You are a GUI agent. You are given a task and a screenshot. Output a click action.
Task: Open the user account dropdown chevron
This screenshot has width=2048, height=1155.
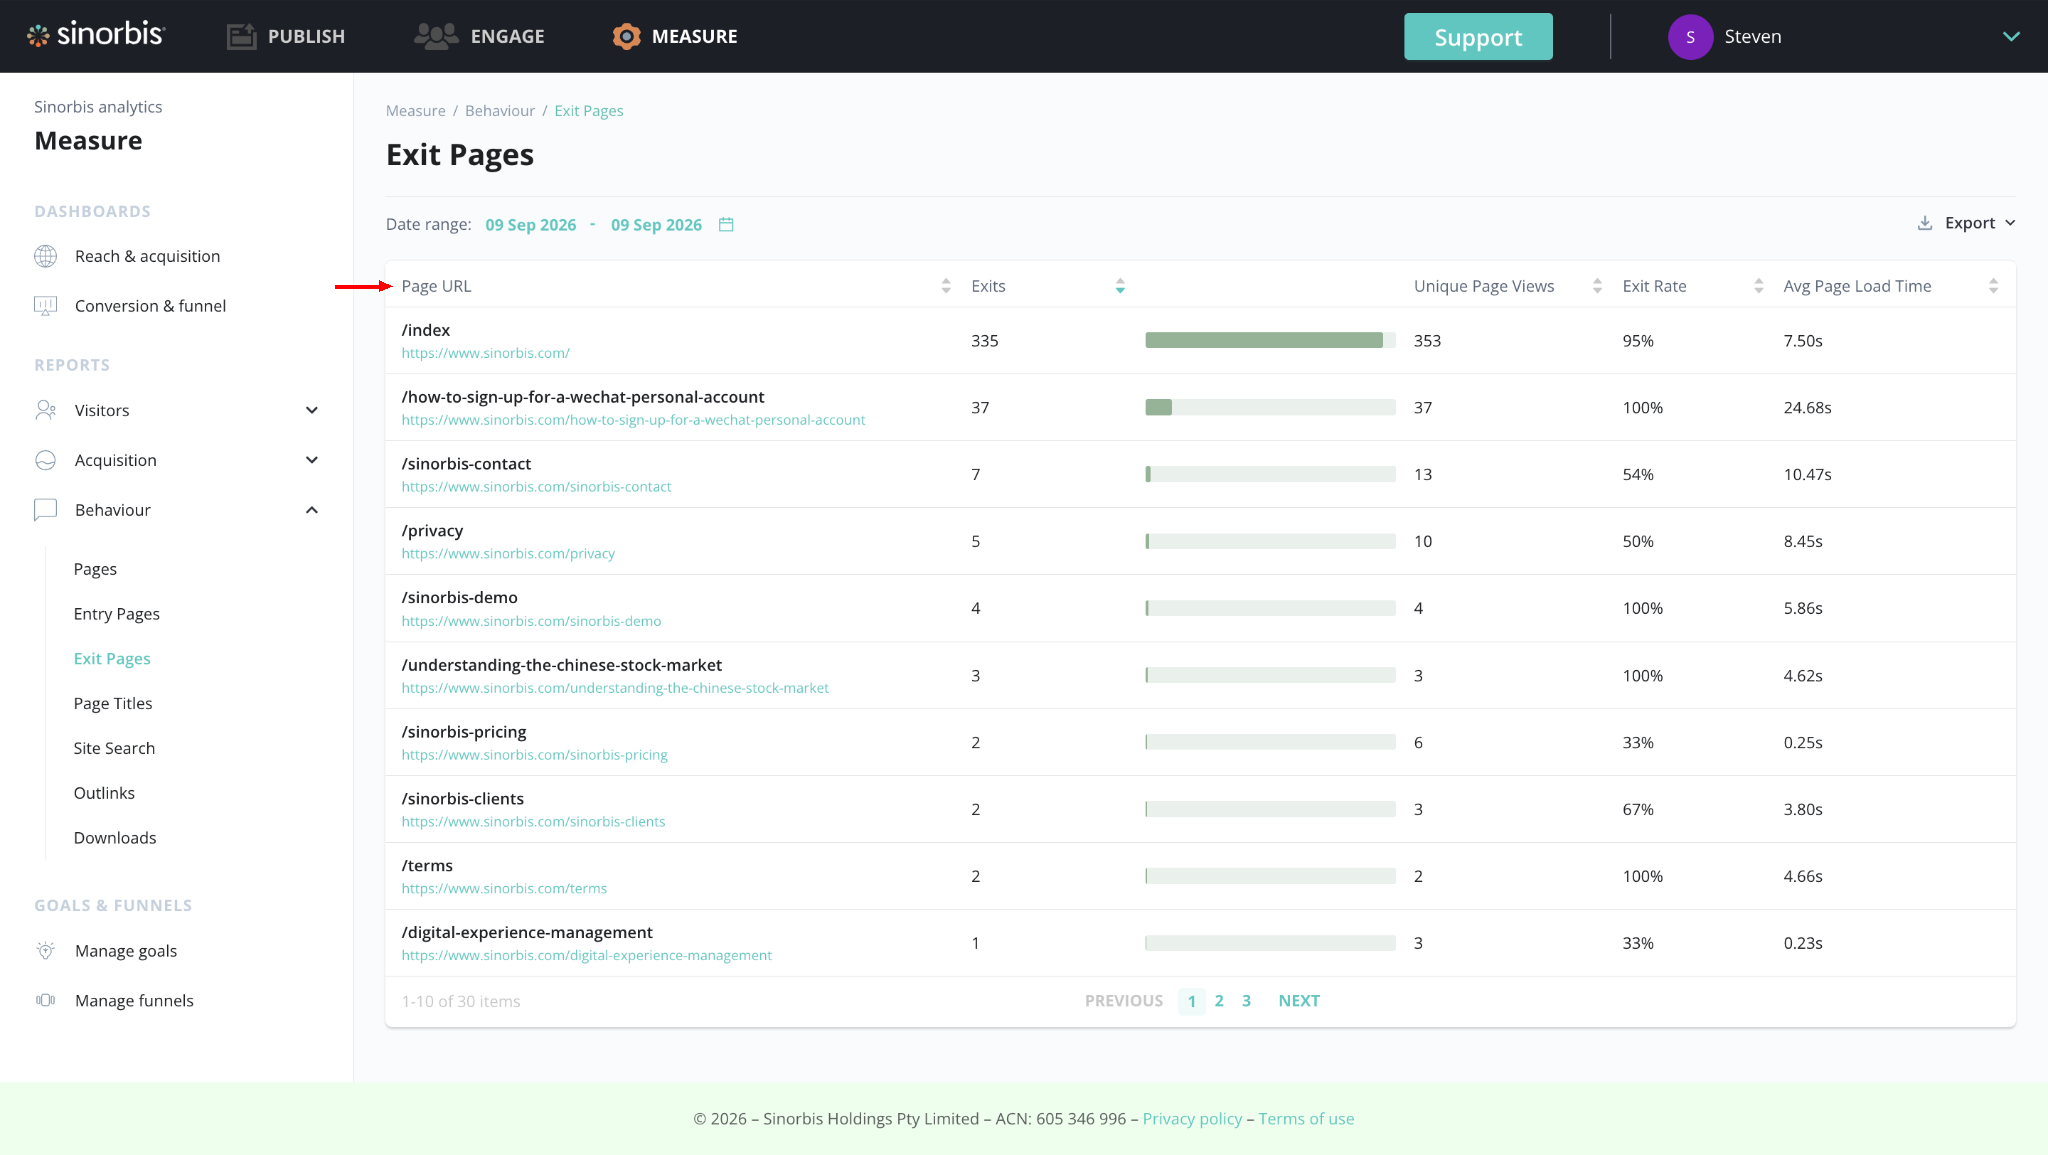(2011, 37)
